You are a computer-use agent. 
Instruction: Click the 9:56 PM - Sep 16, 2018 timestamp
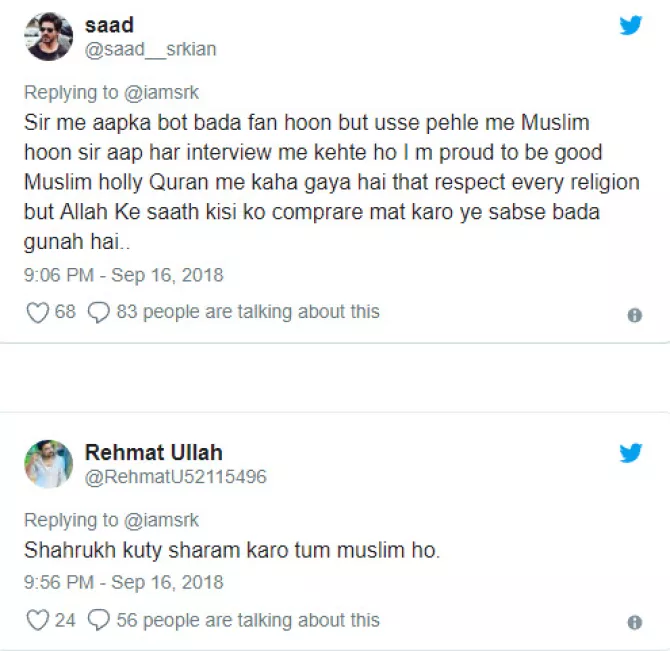pos(123,582)
